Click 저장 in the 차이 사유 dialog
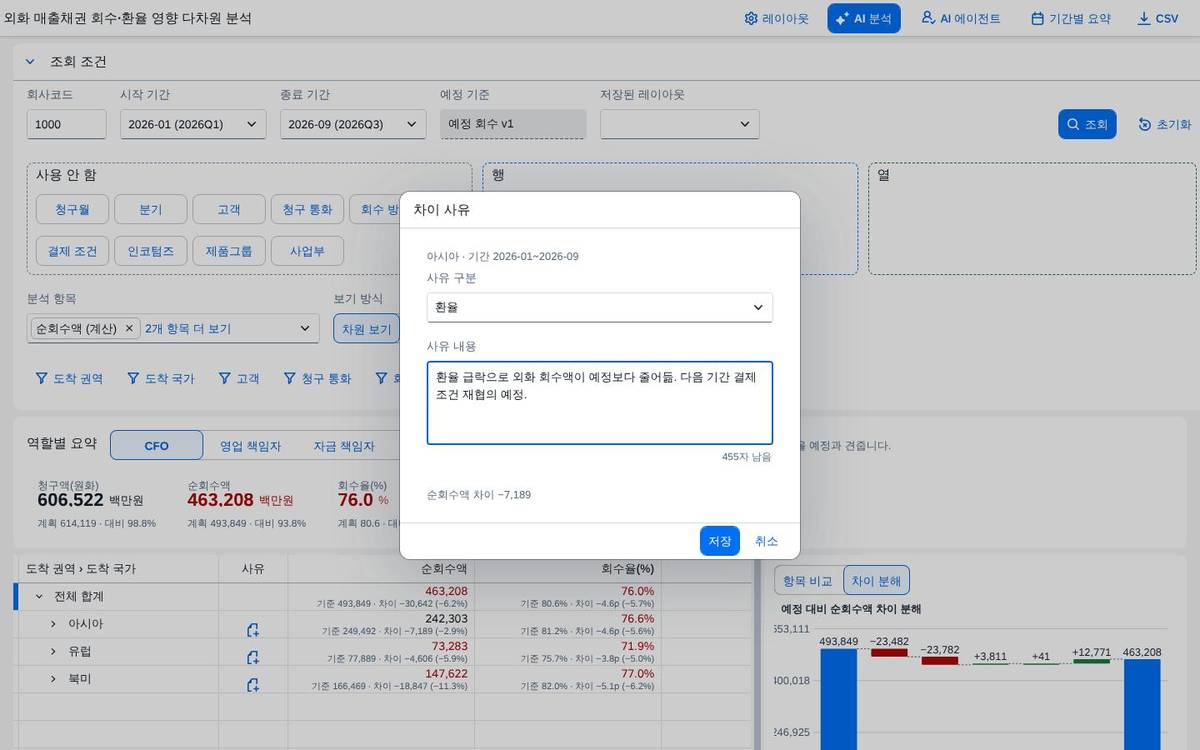 [720, 541]
